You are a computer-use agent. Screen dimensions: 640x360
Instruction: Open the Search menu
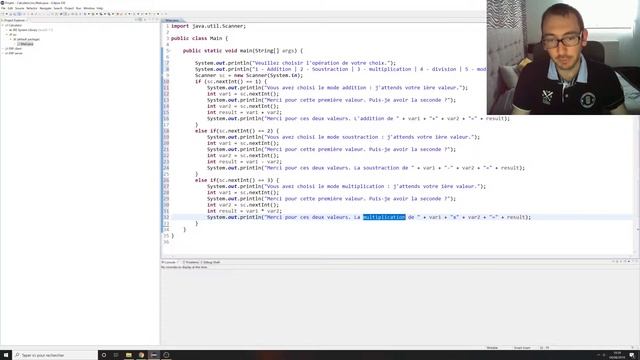tap(58, 8)
